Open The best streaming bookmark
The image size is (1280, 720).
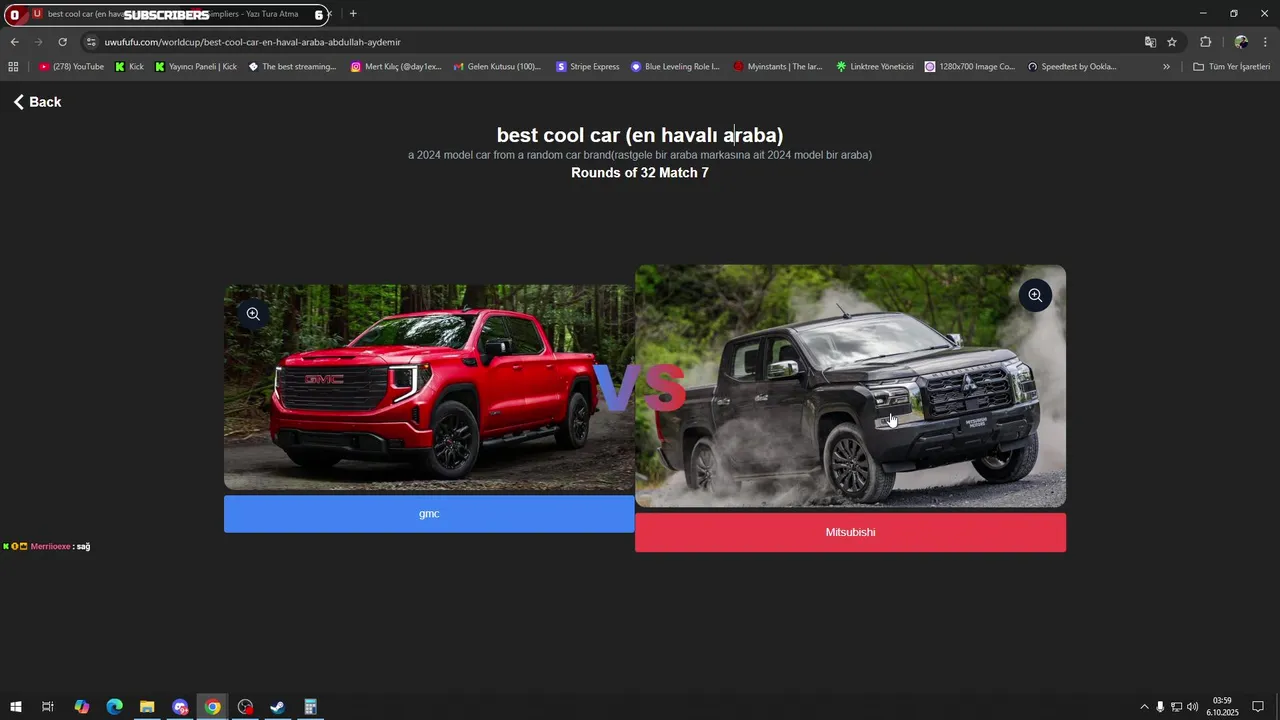[x=292, y=67]
